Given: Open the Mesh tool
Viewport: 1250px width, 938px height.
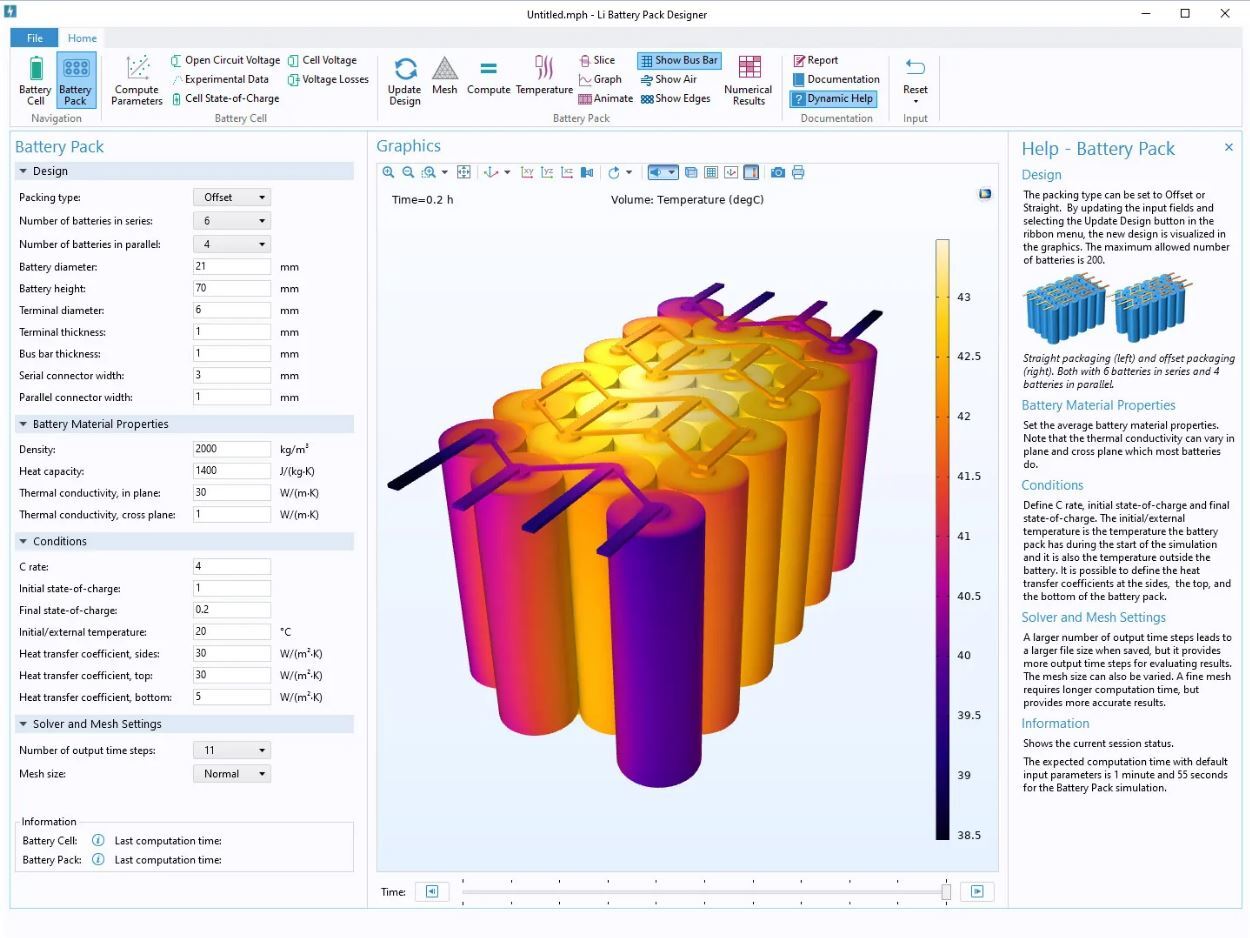Looking at the screenshot, I should click(444, 79).
